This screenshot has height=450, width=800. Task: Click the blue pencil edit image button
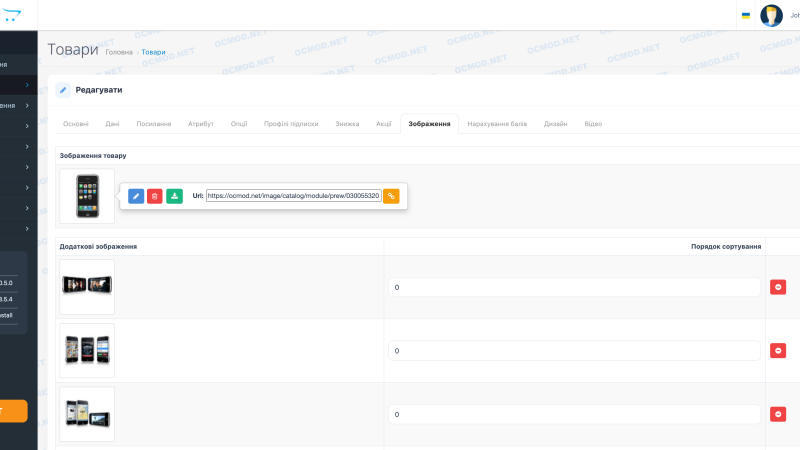[136, 196]
